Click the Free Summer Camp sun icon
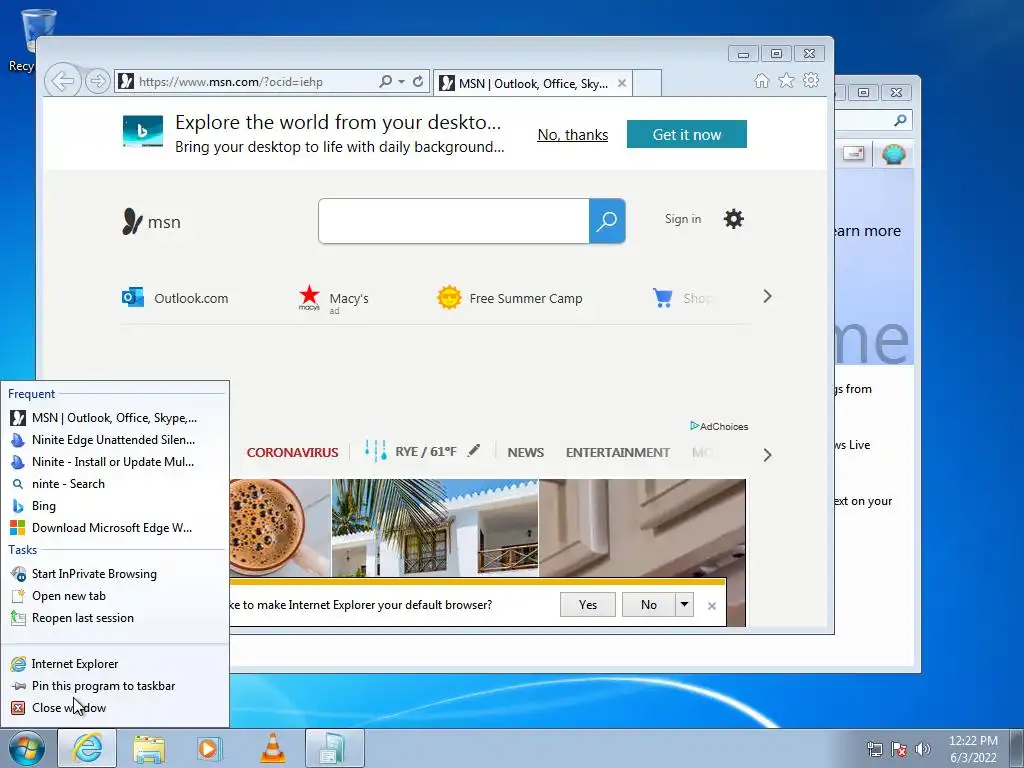The image size is (1024, 768). click(x=449, y=298)
